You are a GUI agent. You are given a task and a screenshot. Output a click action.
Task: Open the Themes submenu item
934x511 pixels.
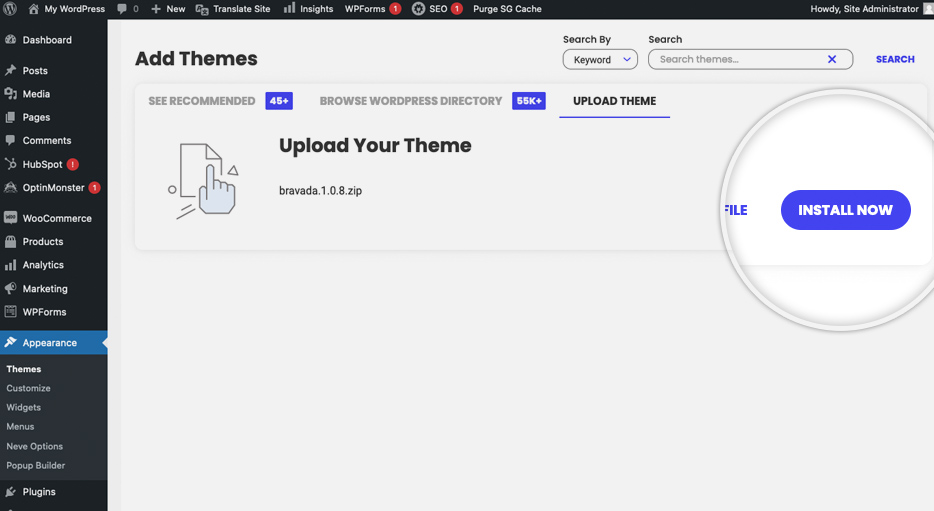24,369
